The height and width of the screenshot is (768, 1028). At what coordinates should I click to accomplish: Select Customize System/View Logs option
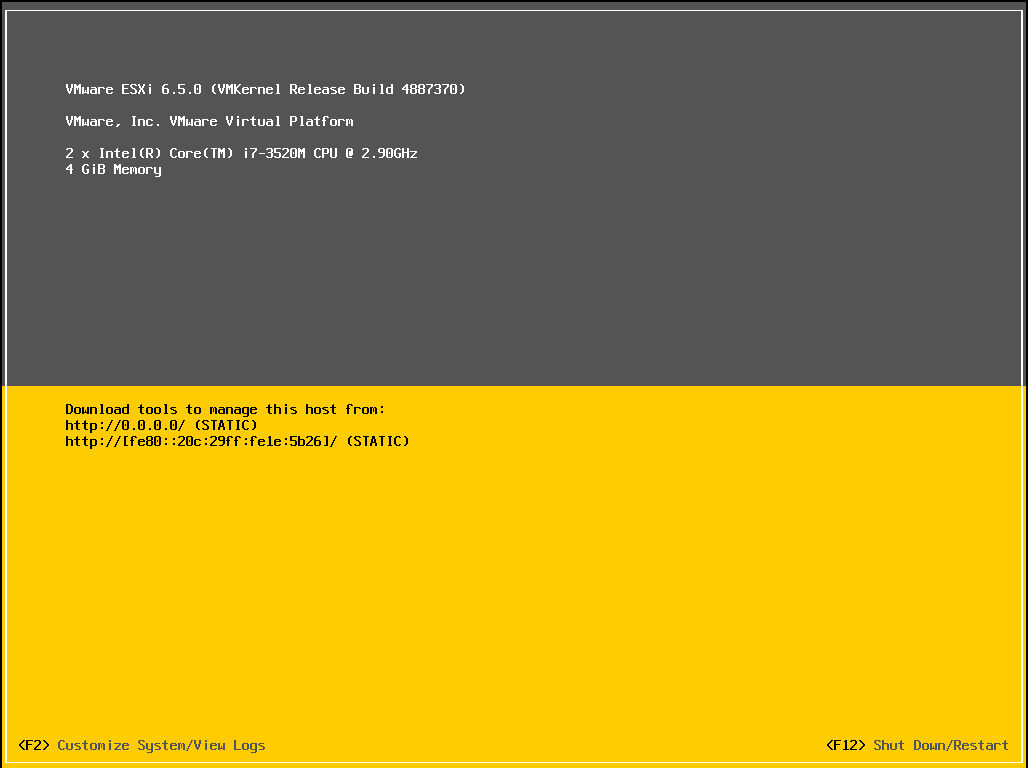click(x=161, y=745)
